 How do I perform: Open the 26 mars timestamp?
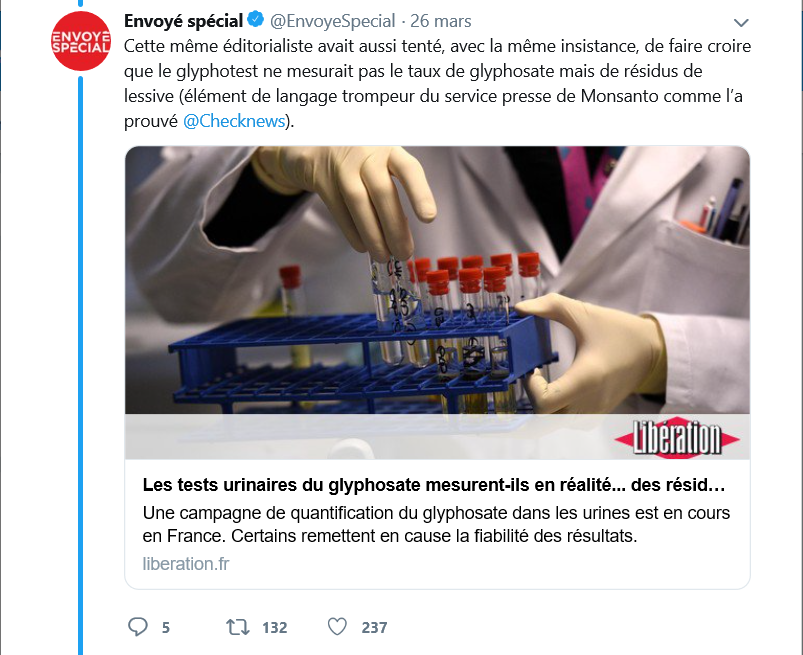click(x=440, y=21)
